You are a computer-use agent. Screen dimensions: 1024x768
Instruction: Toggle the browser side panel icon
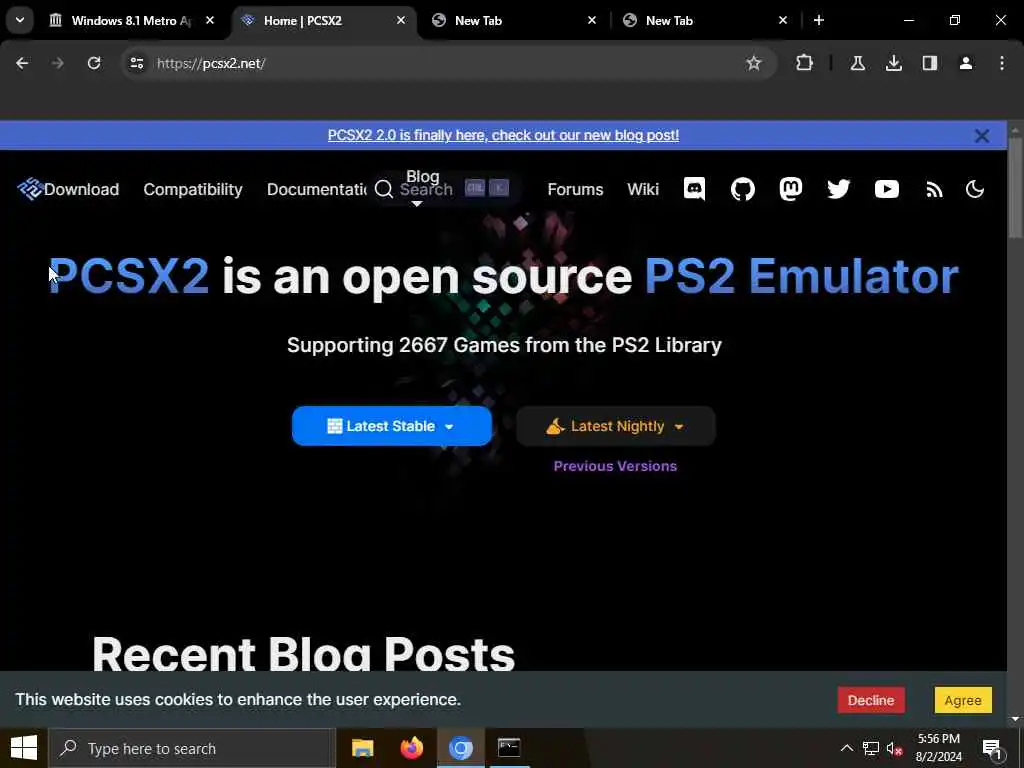[x=929, y=63]
